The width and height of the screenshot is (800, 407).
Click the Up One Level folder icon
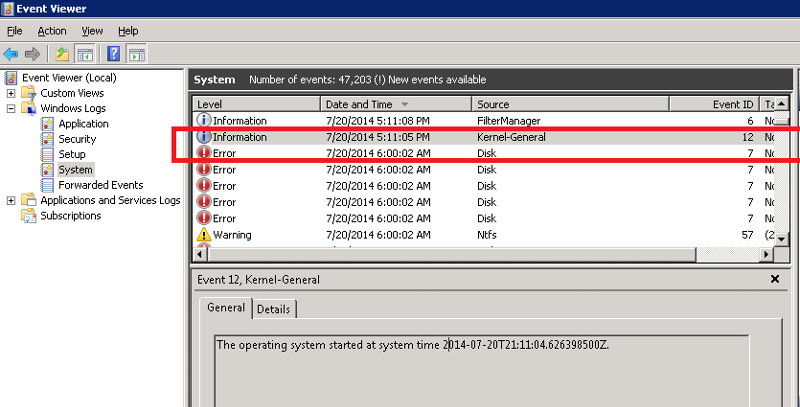pyautogui.click(x=62, y=54)
